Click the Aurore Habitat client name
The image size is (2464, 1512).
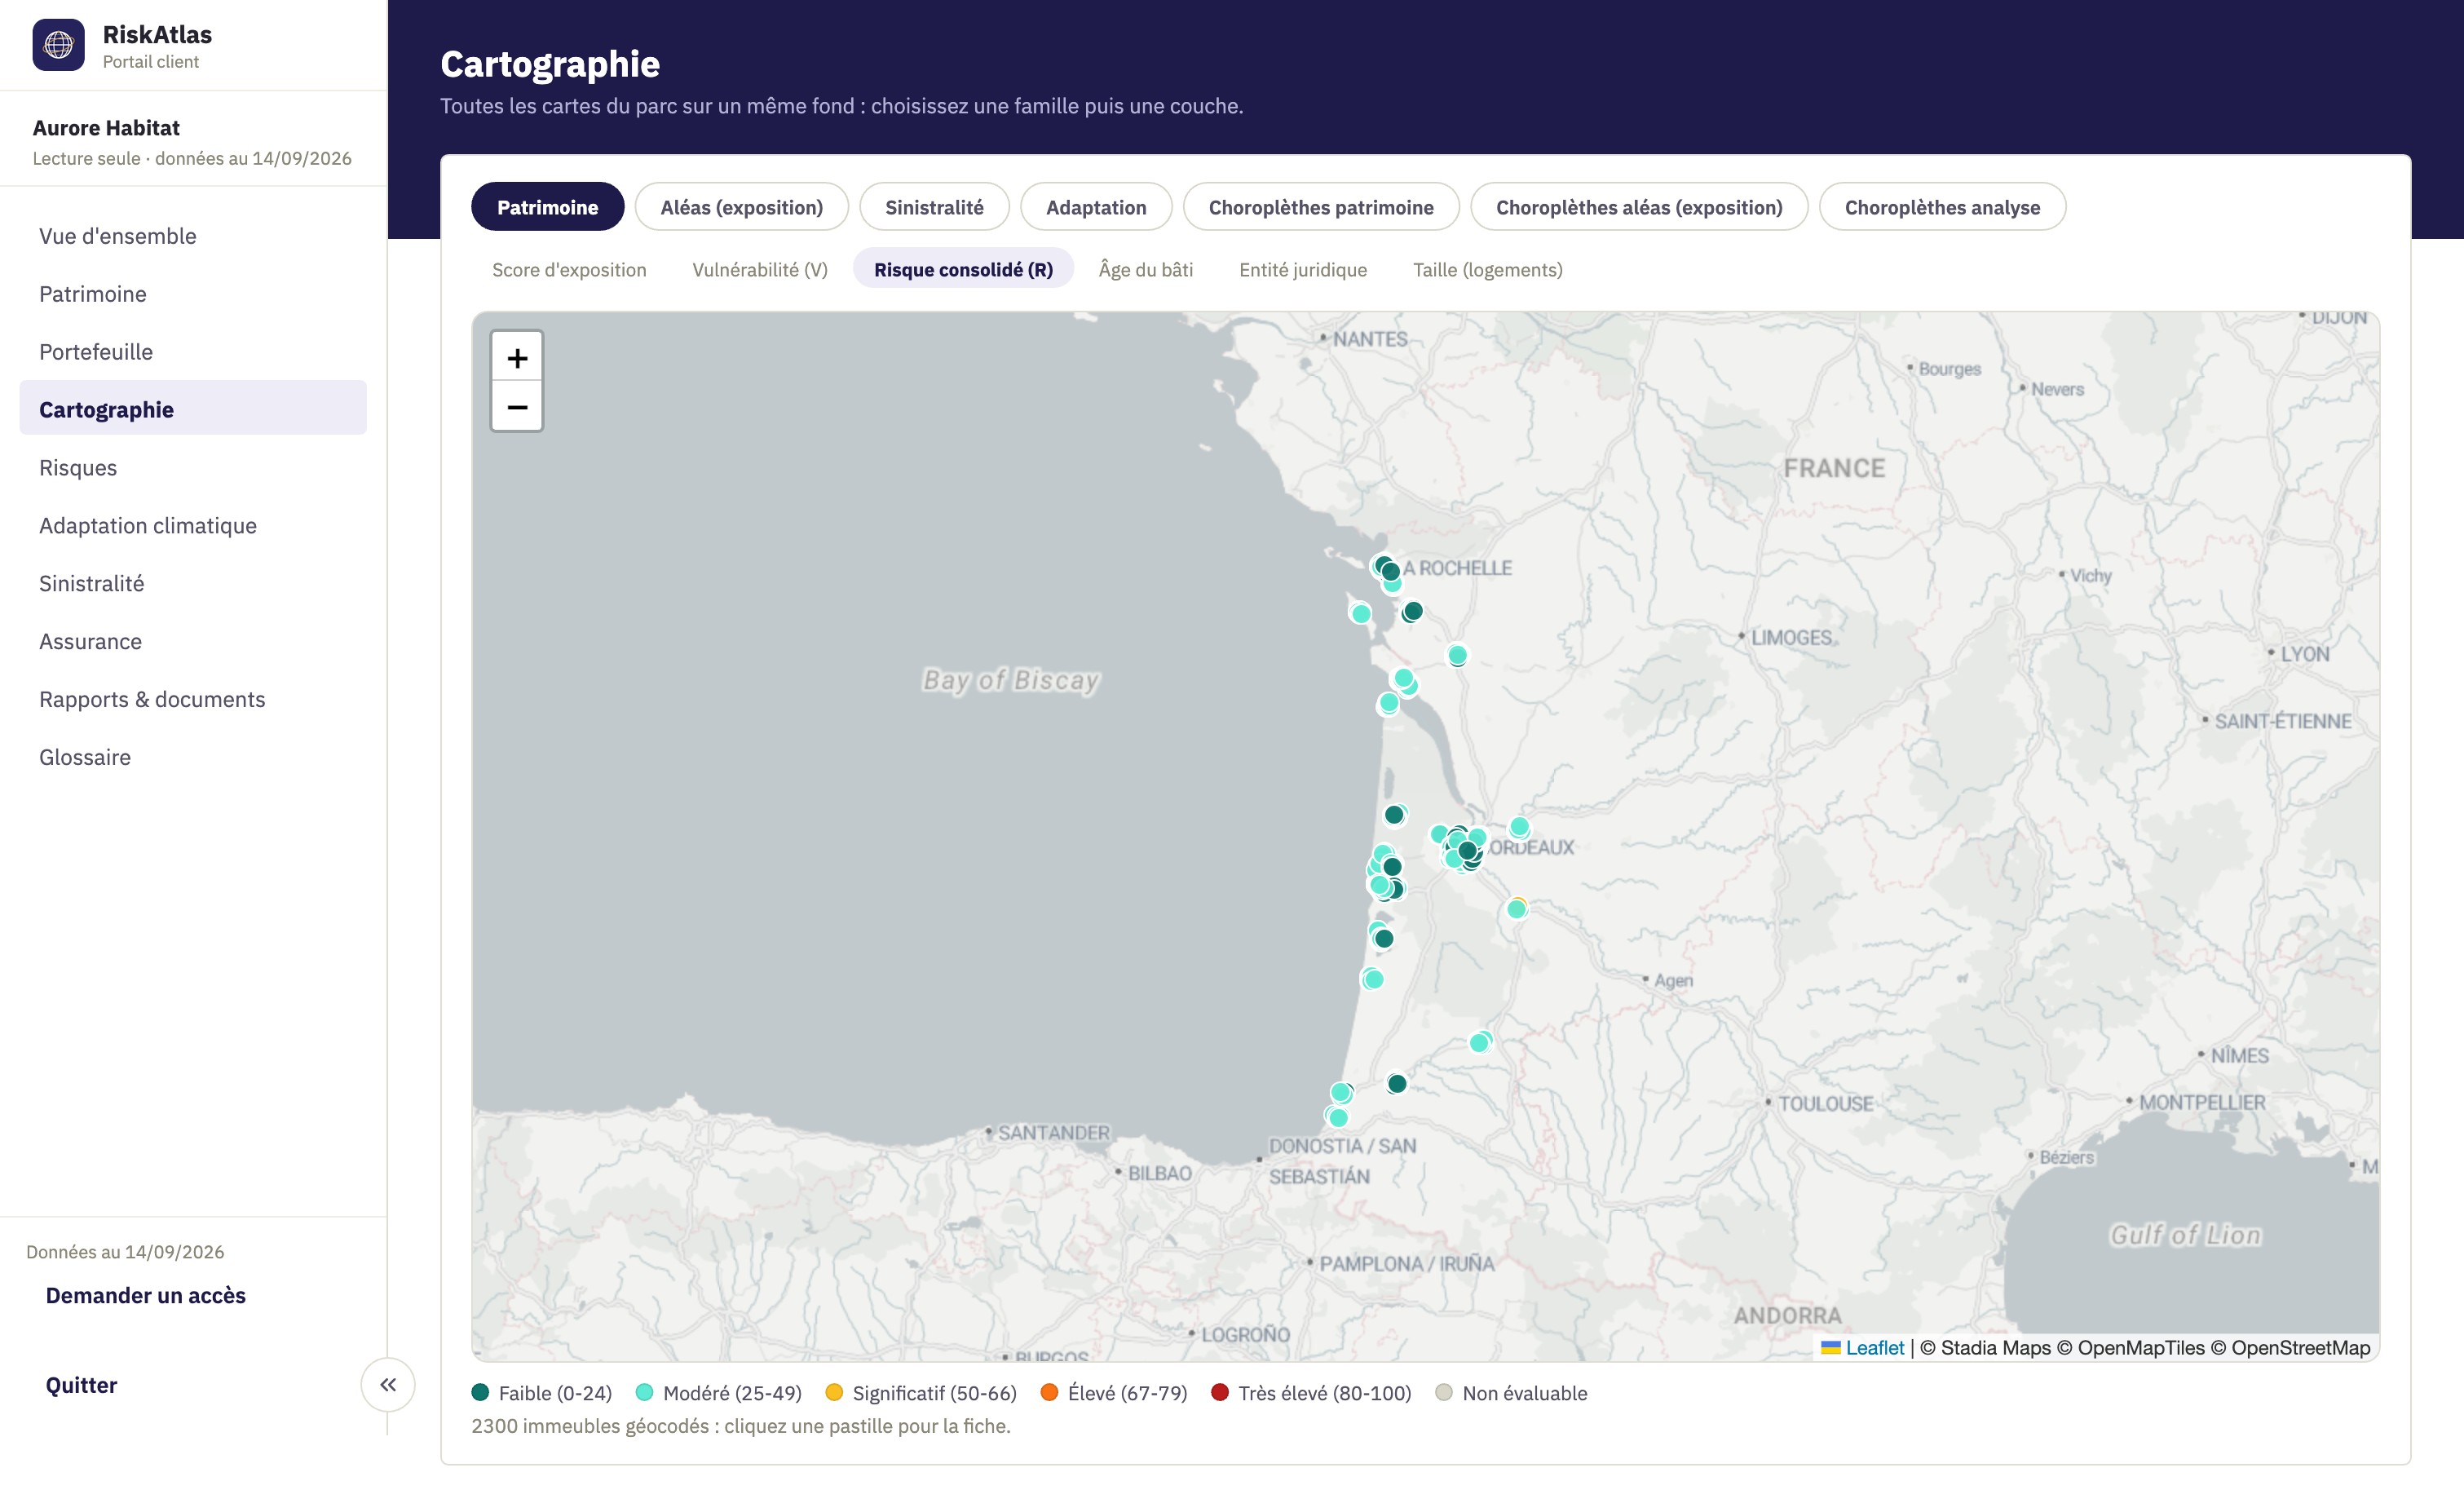106,127
